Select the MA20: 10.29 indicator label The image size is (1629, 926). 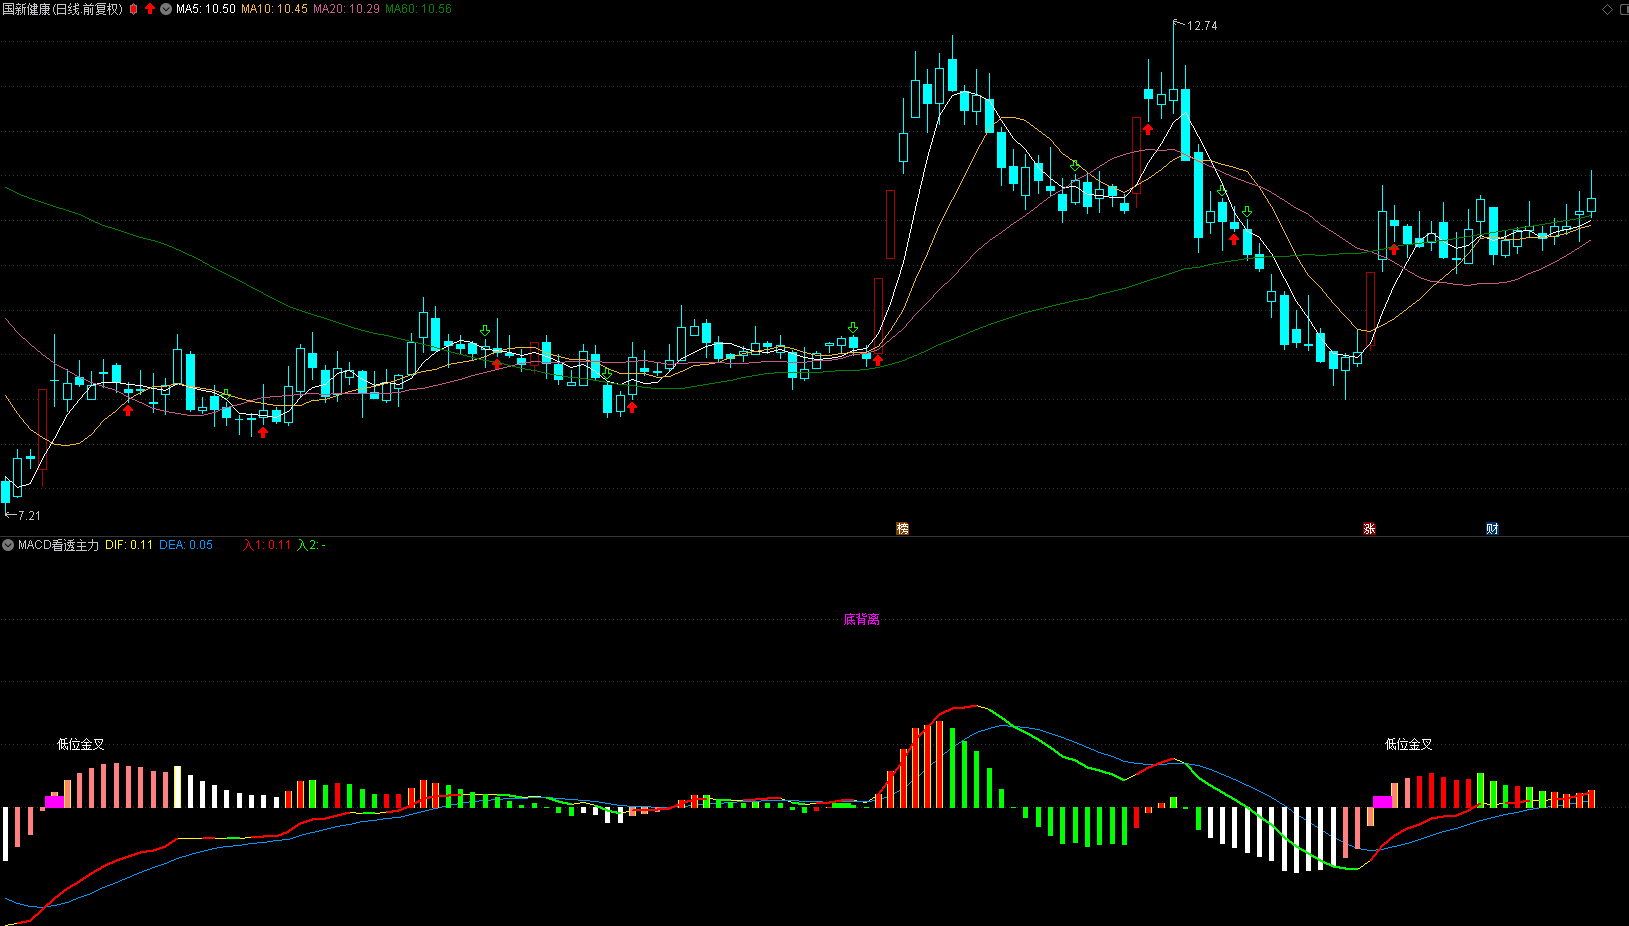tap(346, 9)
